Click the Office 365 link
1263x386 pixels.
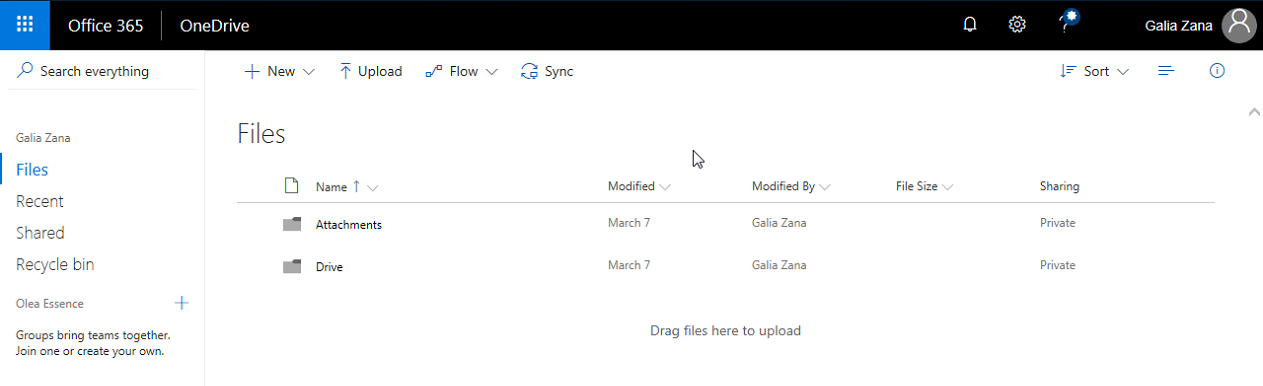pyautogui.click(x=105, y=26)
